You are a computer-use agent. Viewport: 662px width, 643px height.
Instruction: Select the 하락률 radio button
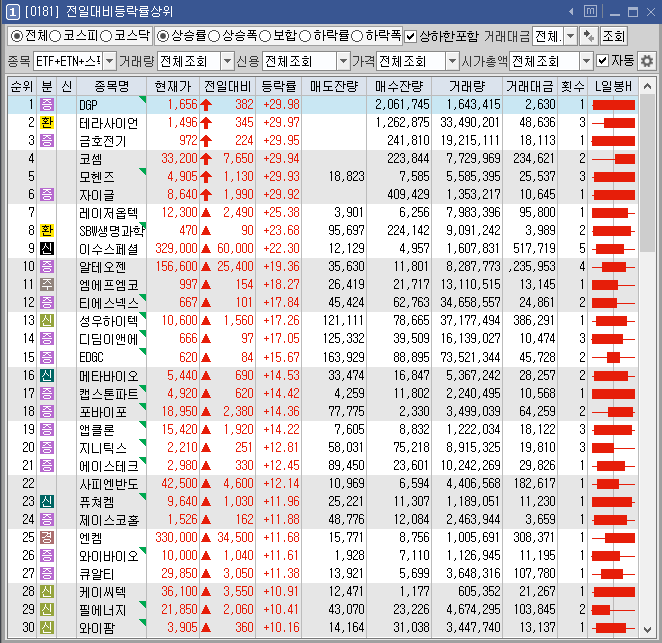pyautogui.click(x=305, y=36)
